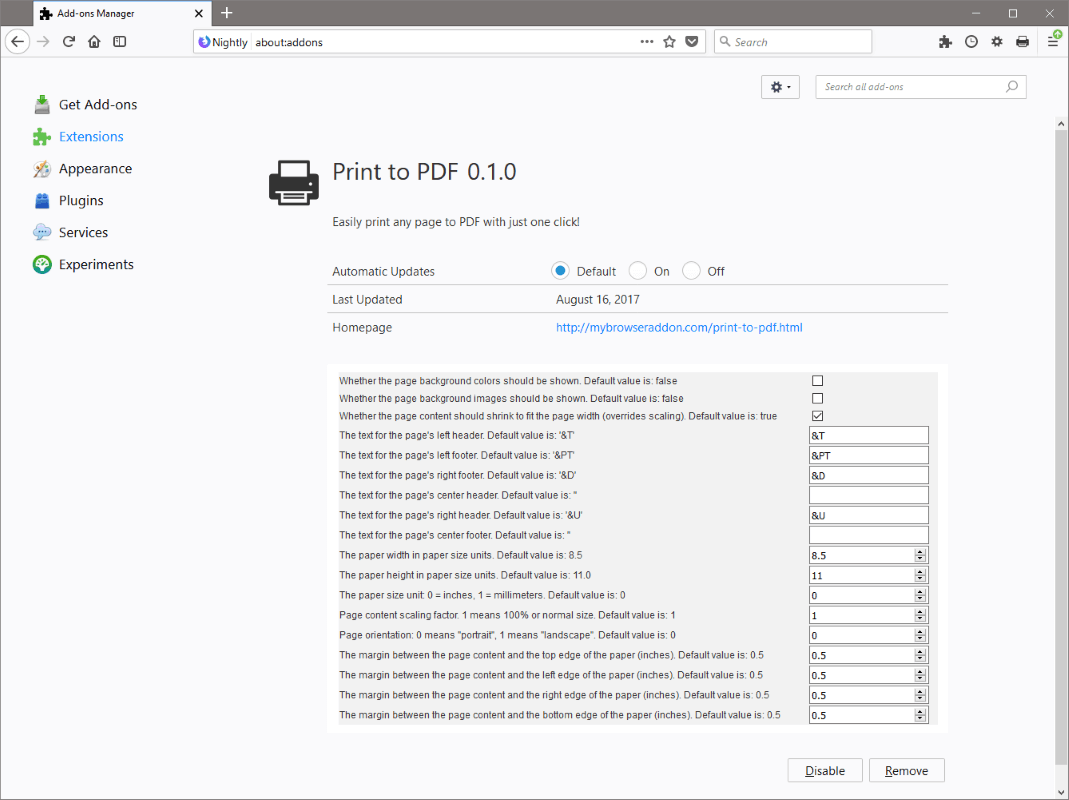Viewport: 1069px width, 800px height.
Task: Click the Print to PDF printer logo
Action: (294, 183)
